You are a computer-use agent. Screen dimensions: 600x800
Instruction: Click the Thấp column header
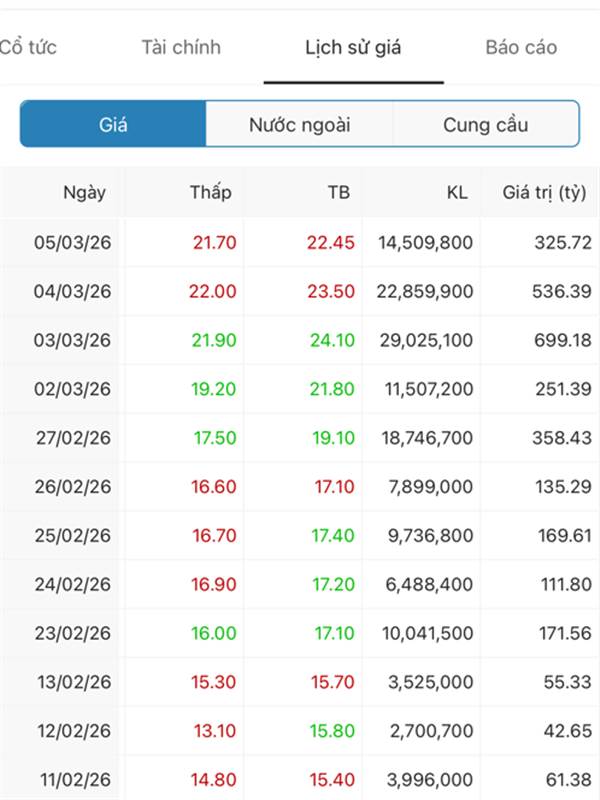pyautogui.click(x=210, y=193)
